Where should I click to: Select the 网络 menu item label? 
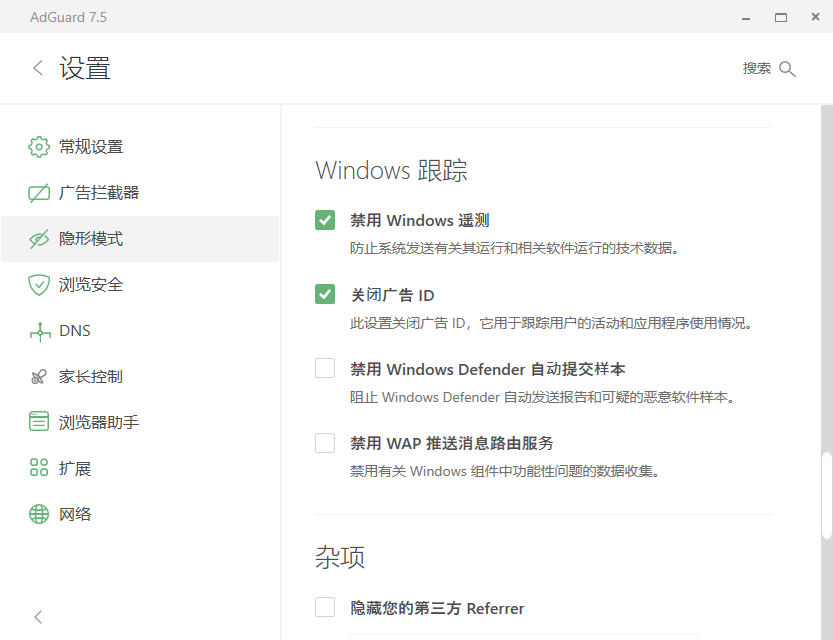[75, 515]
